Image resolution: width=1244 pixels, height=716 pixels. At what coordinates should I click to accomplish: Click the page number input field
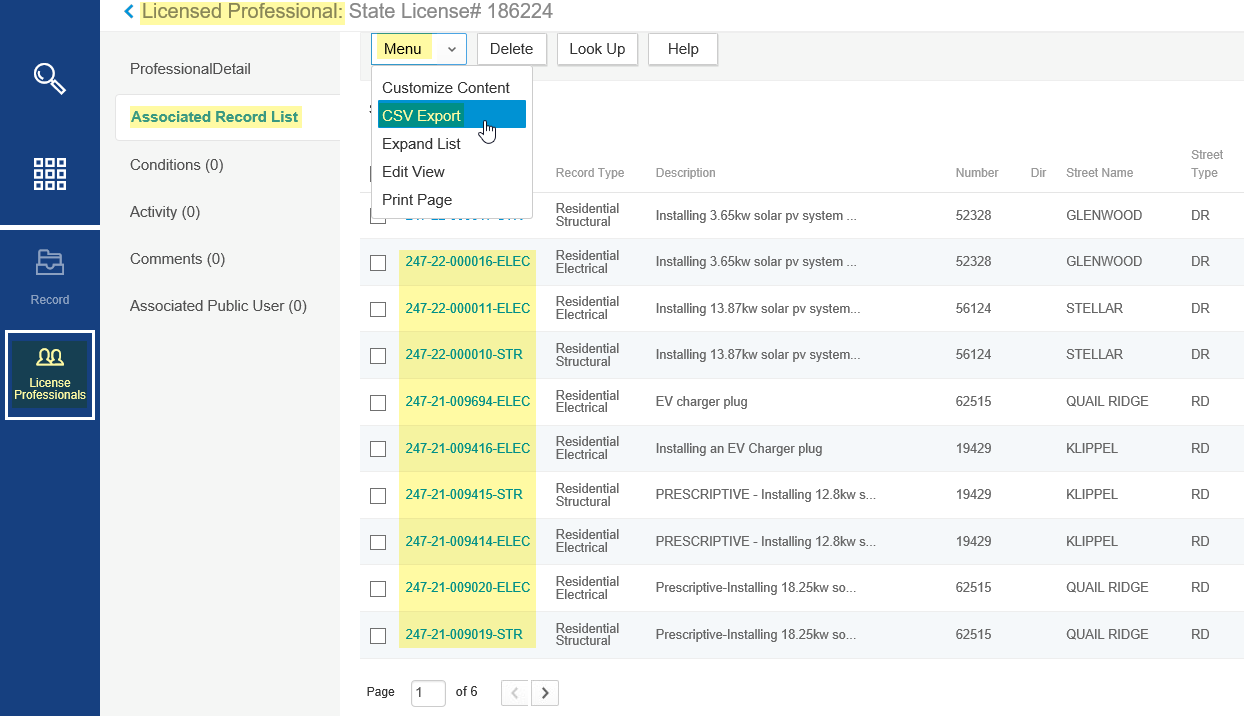[428, 692]
